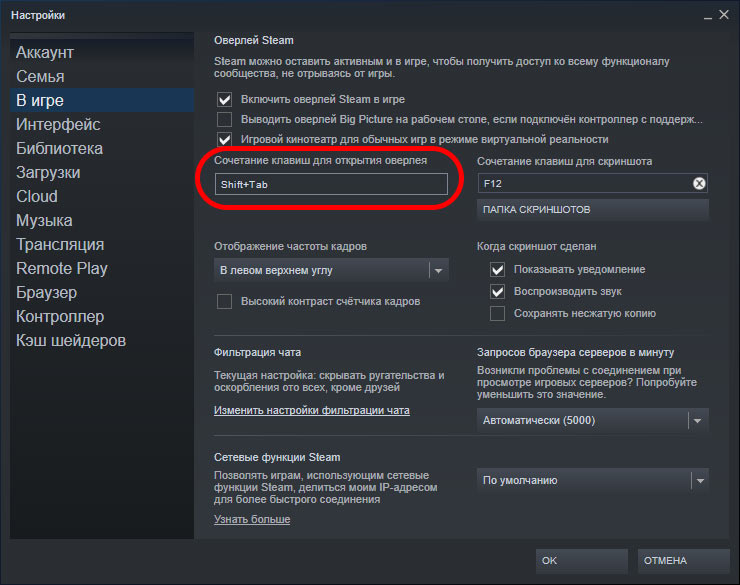Disable "Воспроизводить звук" checkbox
The height and width of the screenshot is (585, 740).
pos(497,292)
